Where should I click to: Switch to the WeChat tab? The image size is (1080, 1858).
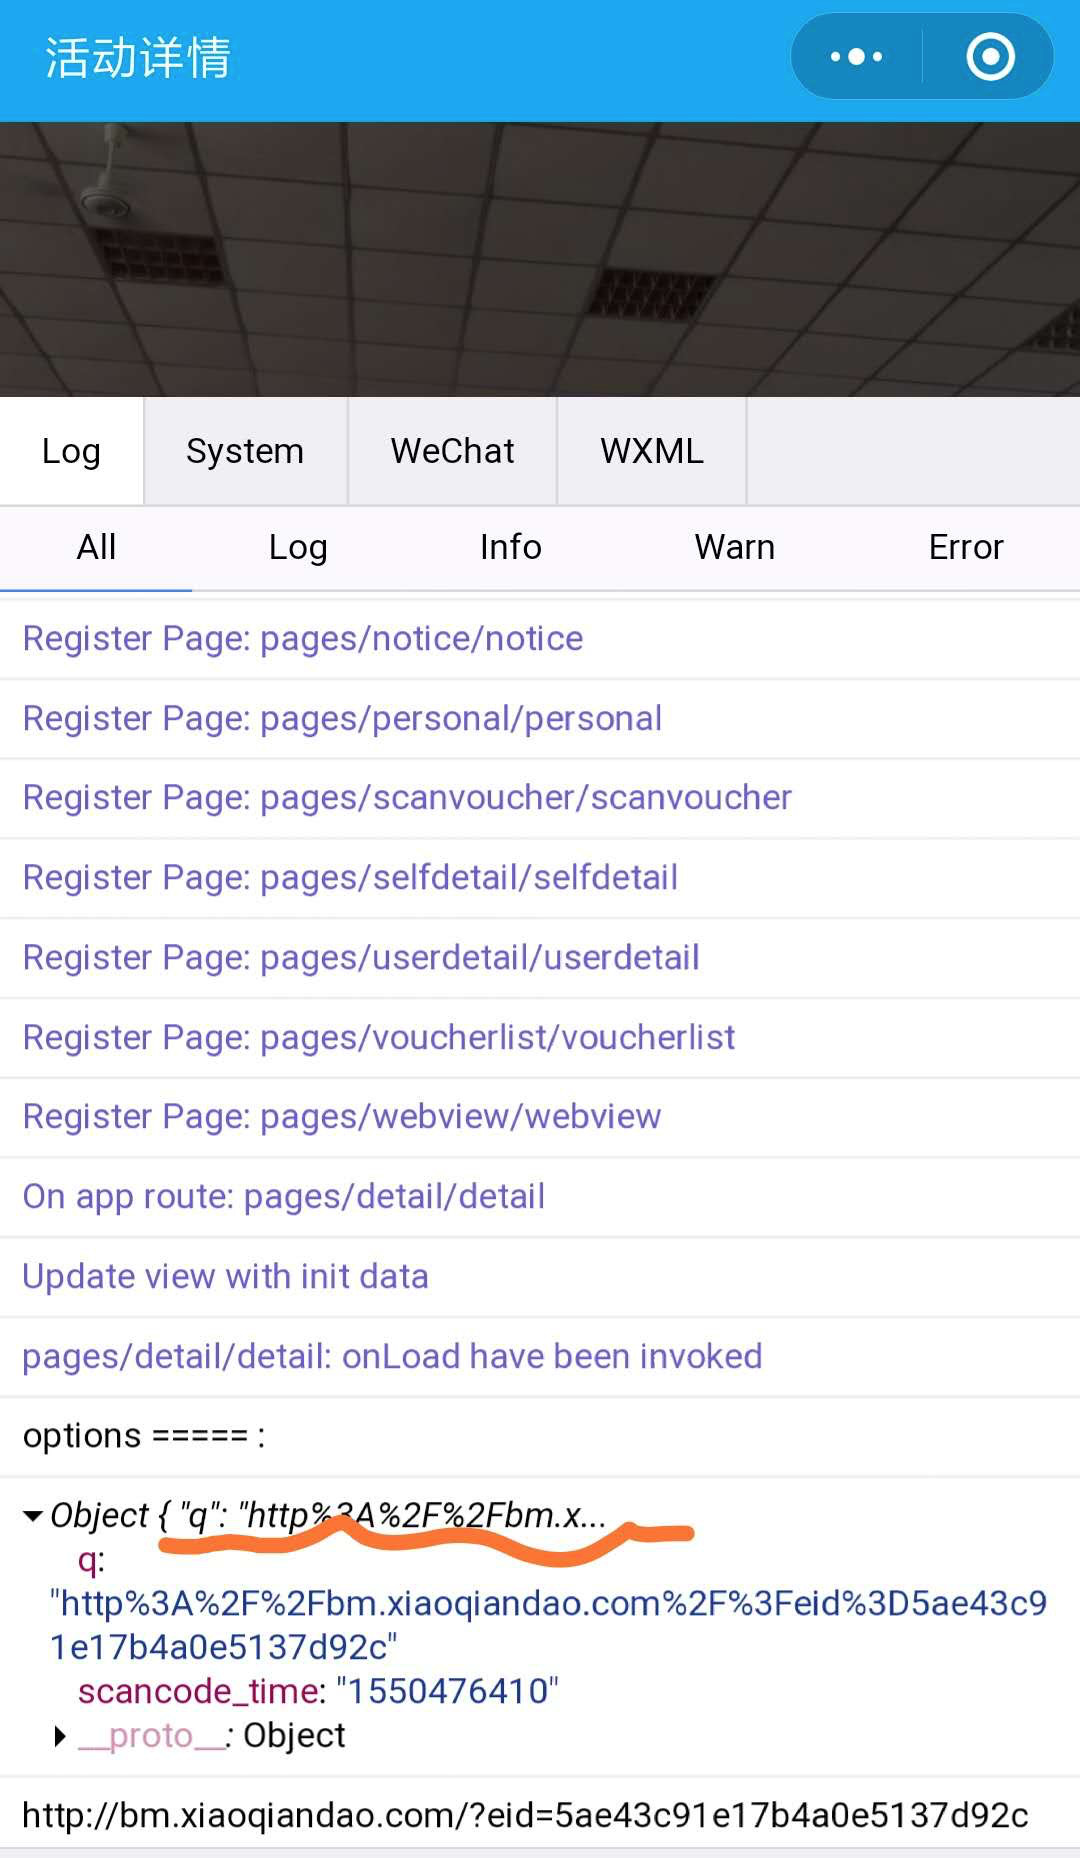coord(452,451)
